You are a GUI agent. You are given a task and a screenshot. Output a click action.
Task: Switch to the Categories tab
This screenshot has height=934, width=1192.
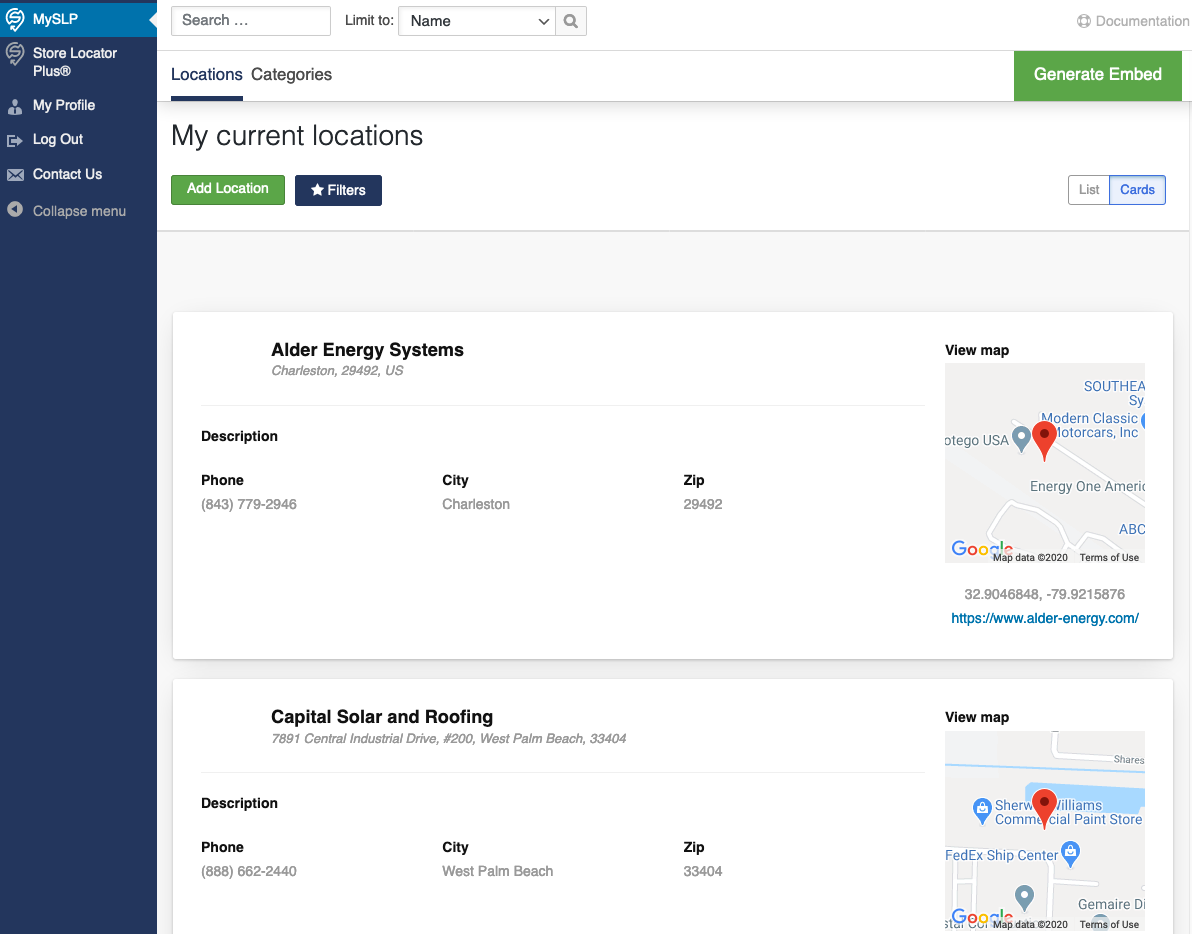pyautogui.click(x=291, y=74)
